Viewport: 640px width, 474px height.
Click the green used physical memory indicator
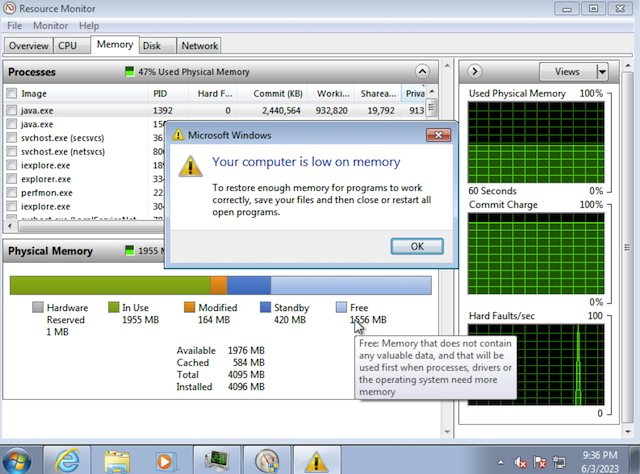[x=129, y=72]
